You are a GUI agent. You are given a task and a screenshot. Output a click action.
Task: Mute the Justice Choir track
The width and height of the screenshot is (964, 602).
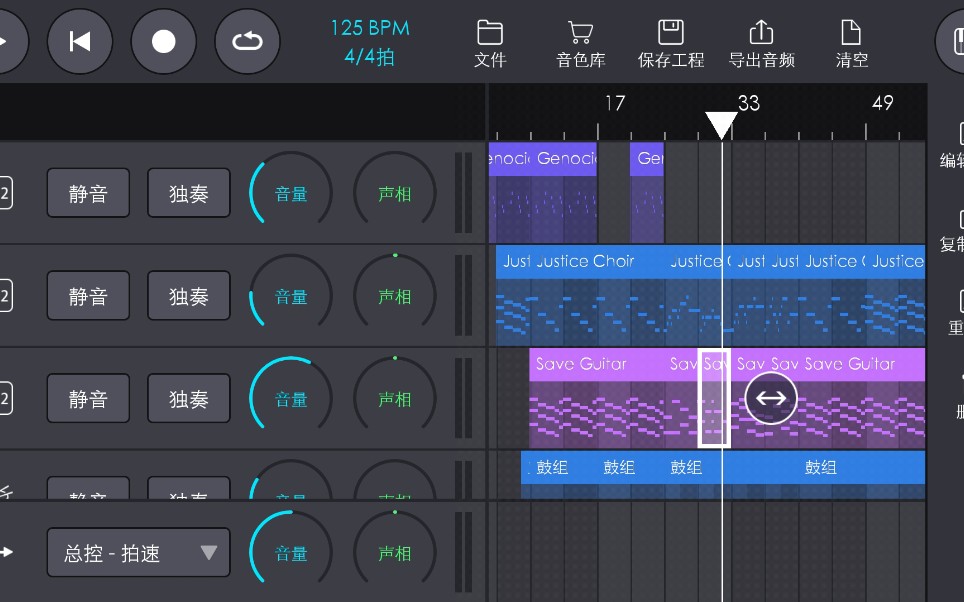[88, 296]
